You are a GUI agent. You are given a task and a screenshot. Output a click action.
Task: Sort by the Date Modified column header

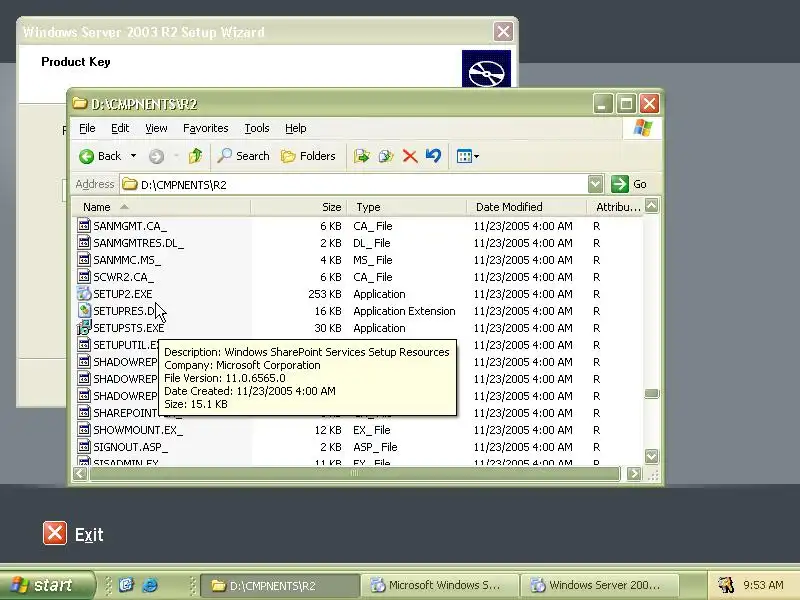click(x=527, y=207)
